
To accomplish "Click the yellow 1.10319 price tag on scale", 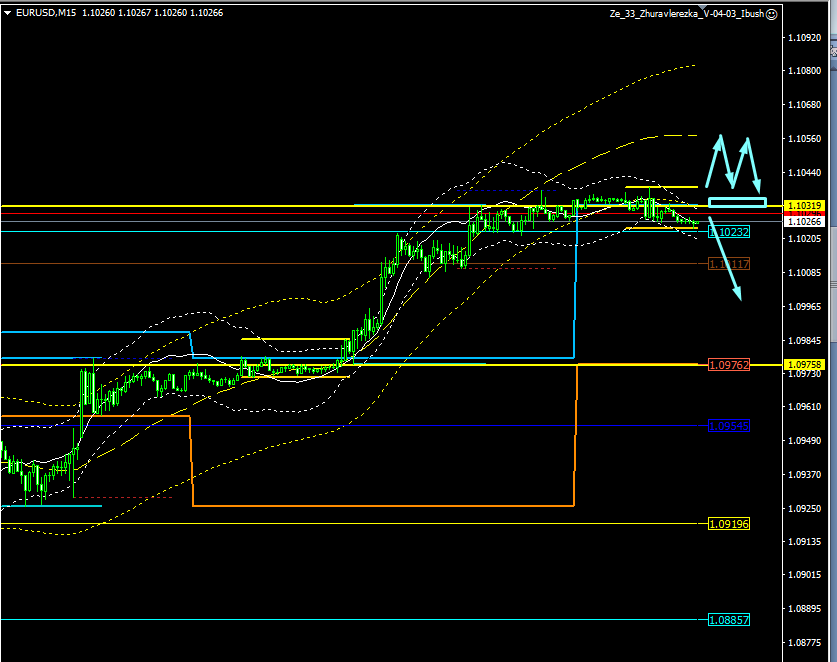I will pos(804,206).
